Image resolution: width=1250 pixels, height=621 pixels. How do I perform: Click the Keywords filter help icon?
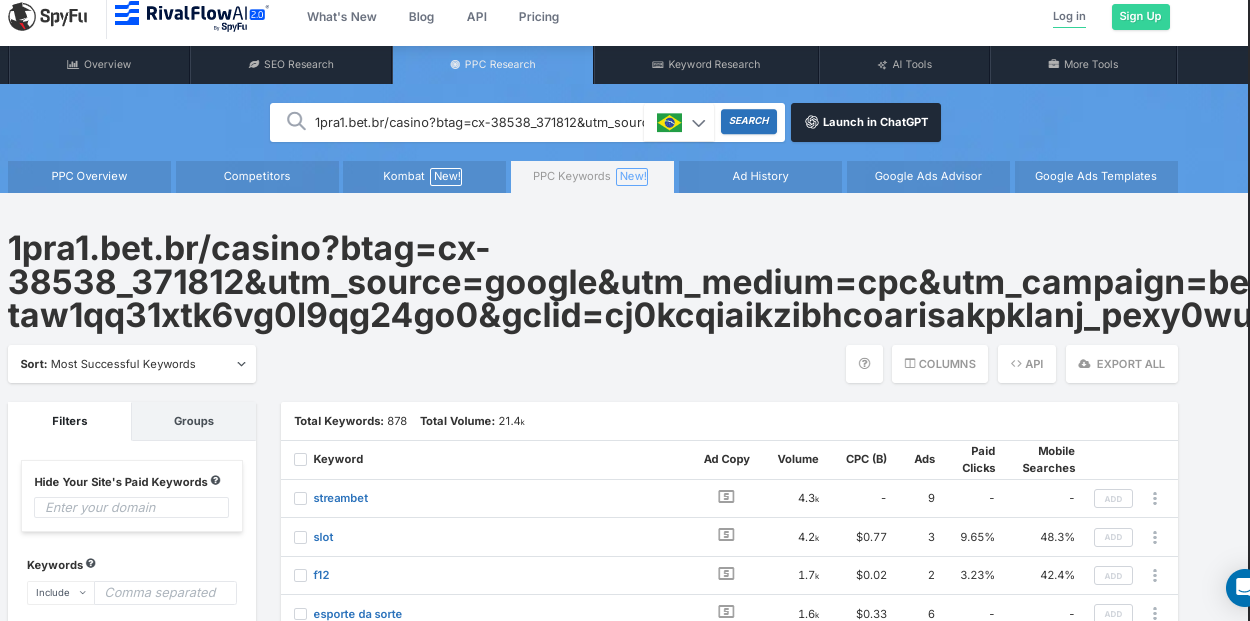(x=91, y=564)
